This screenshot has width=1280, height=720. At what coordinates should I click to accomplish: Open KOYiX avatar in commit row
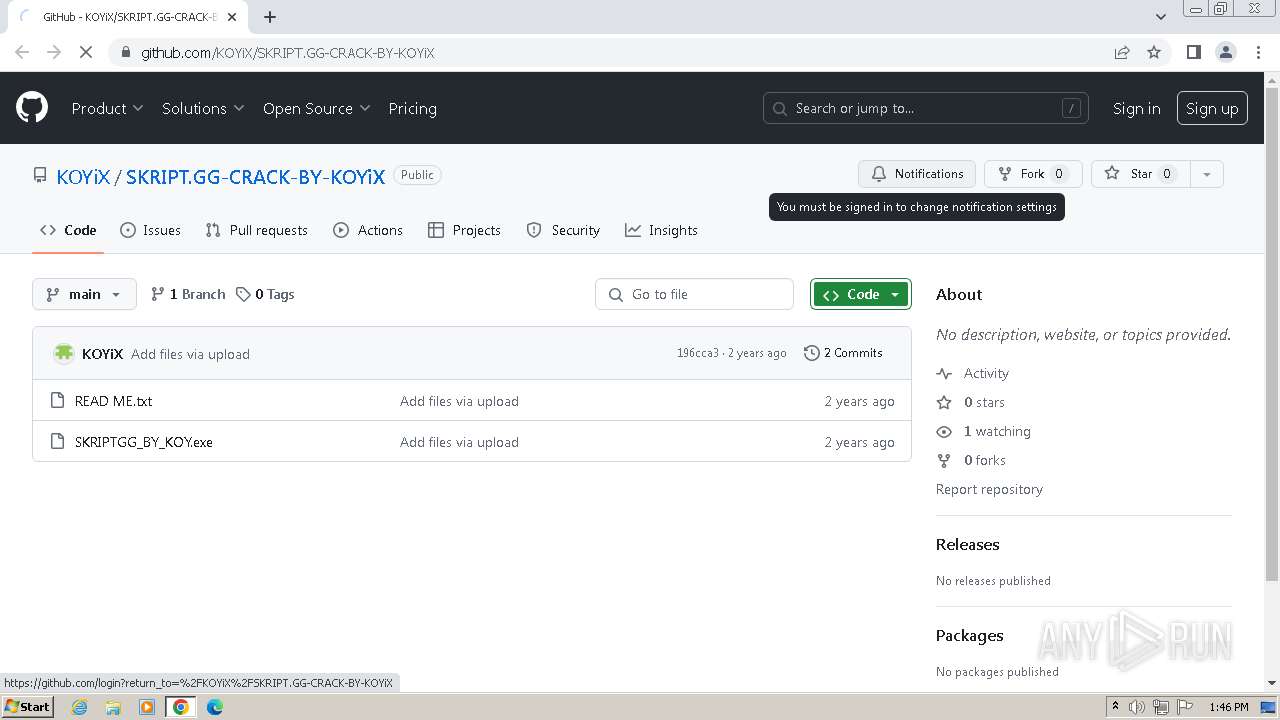tap(64, 353)
